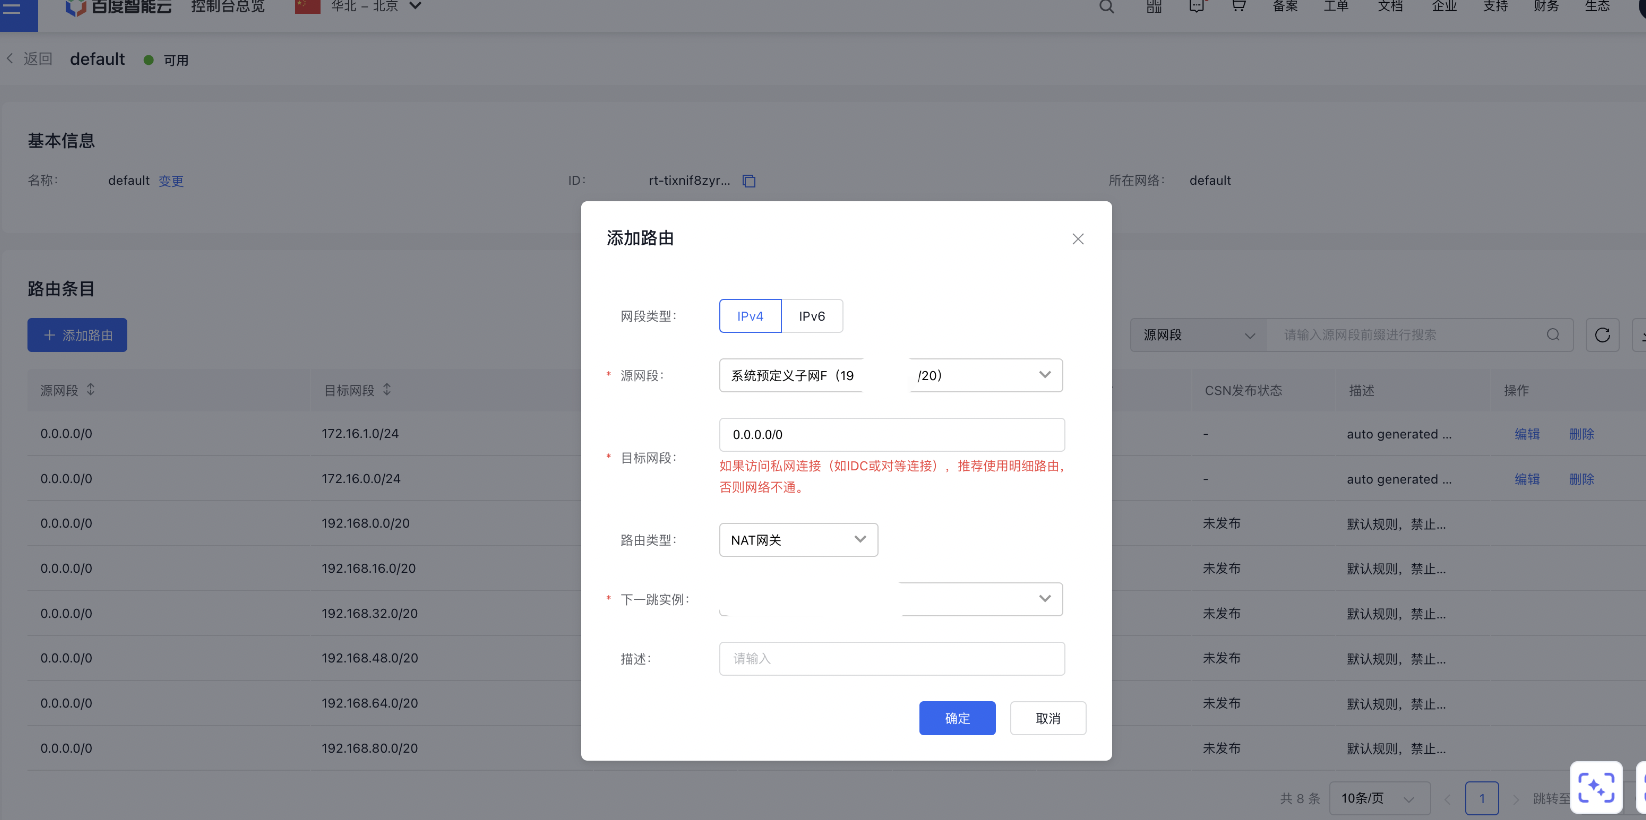Open the 文档 menu item

(x=1390, y=6)
